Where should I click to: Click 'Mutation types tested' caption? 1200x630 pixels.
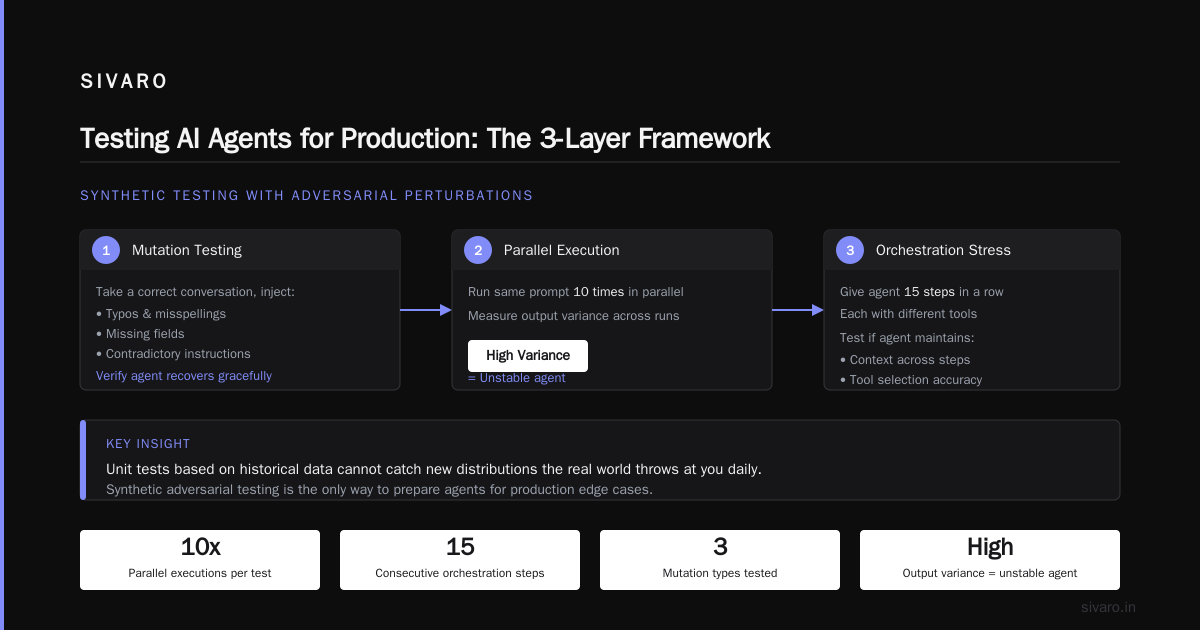pos(720,574)
